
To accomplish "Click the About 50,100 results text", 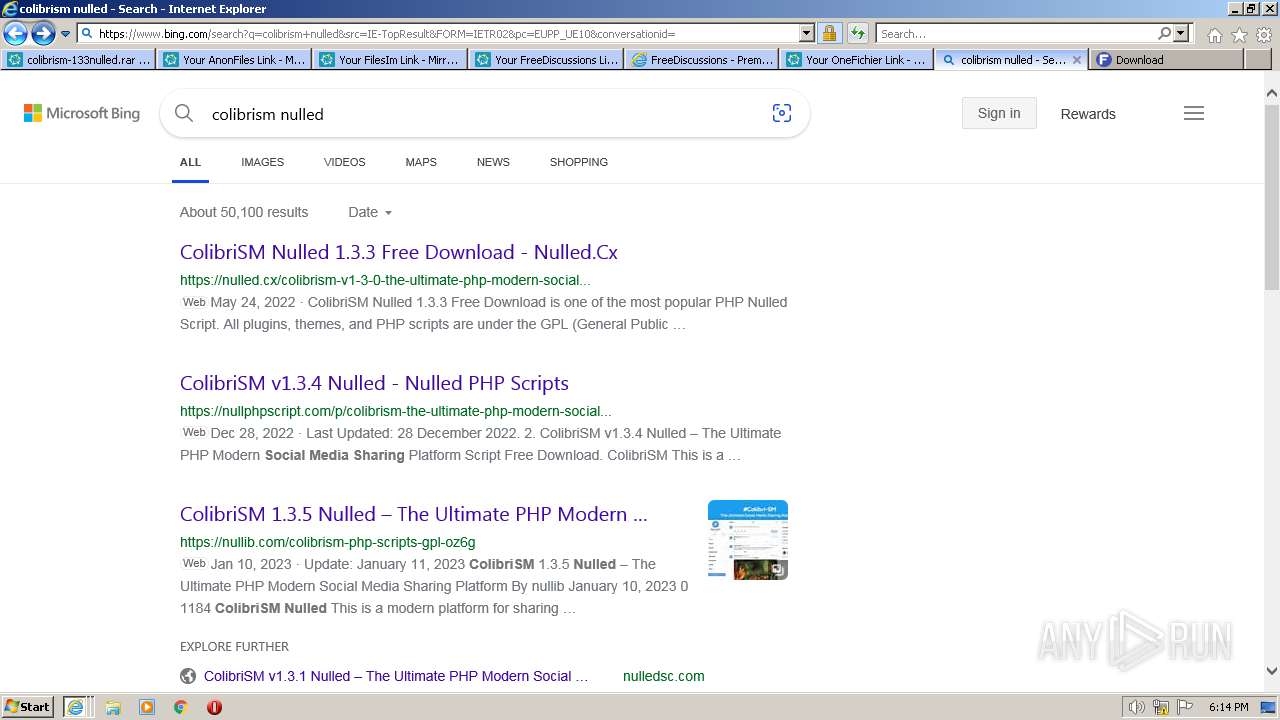I will 244,212.
